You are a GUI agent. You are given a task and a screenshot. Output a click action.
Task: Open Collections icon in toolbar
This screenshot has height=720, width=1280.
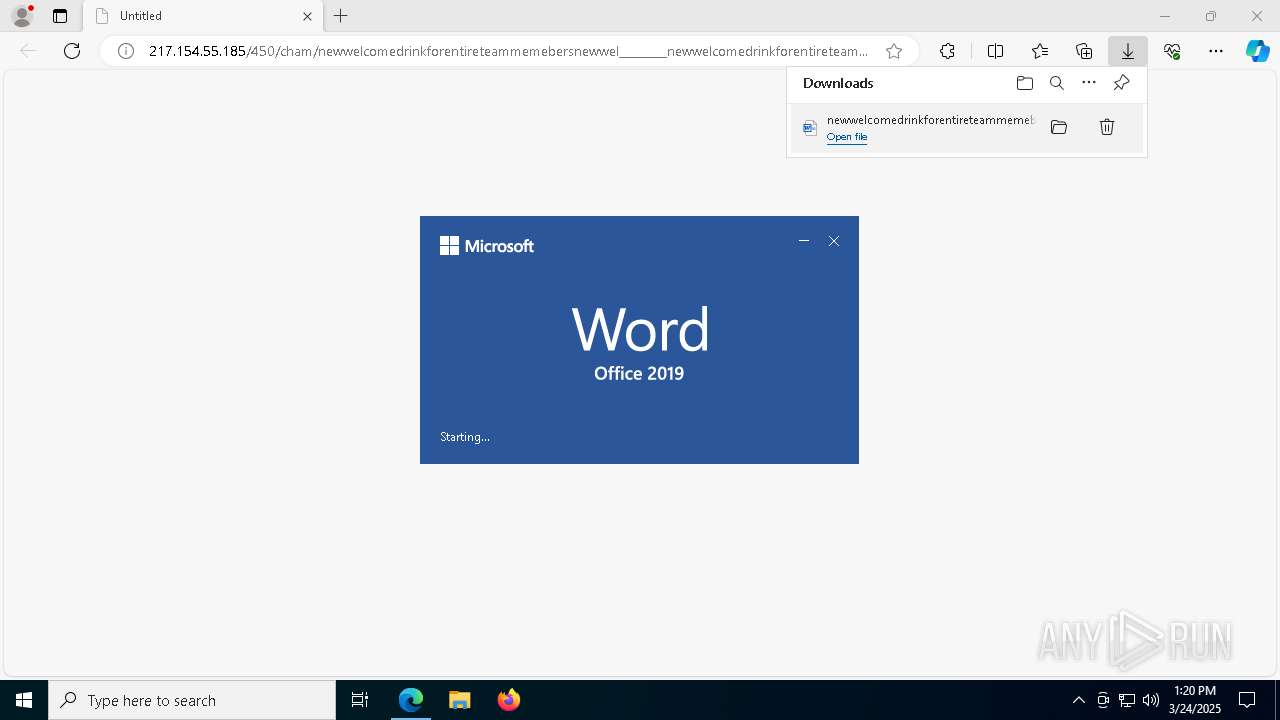point(1084,51)
